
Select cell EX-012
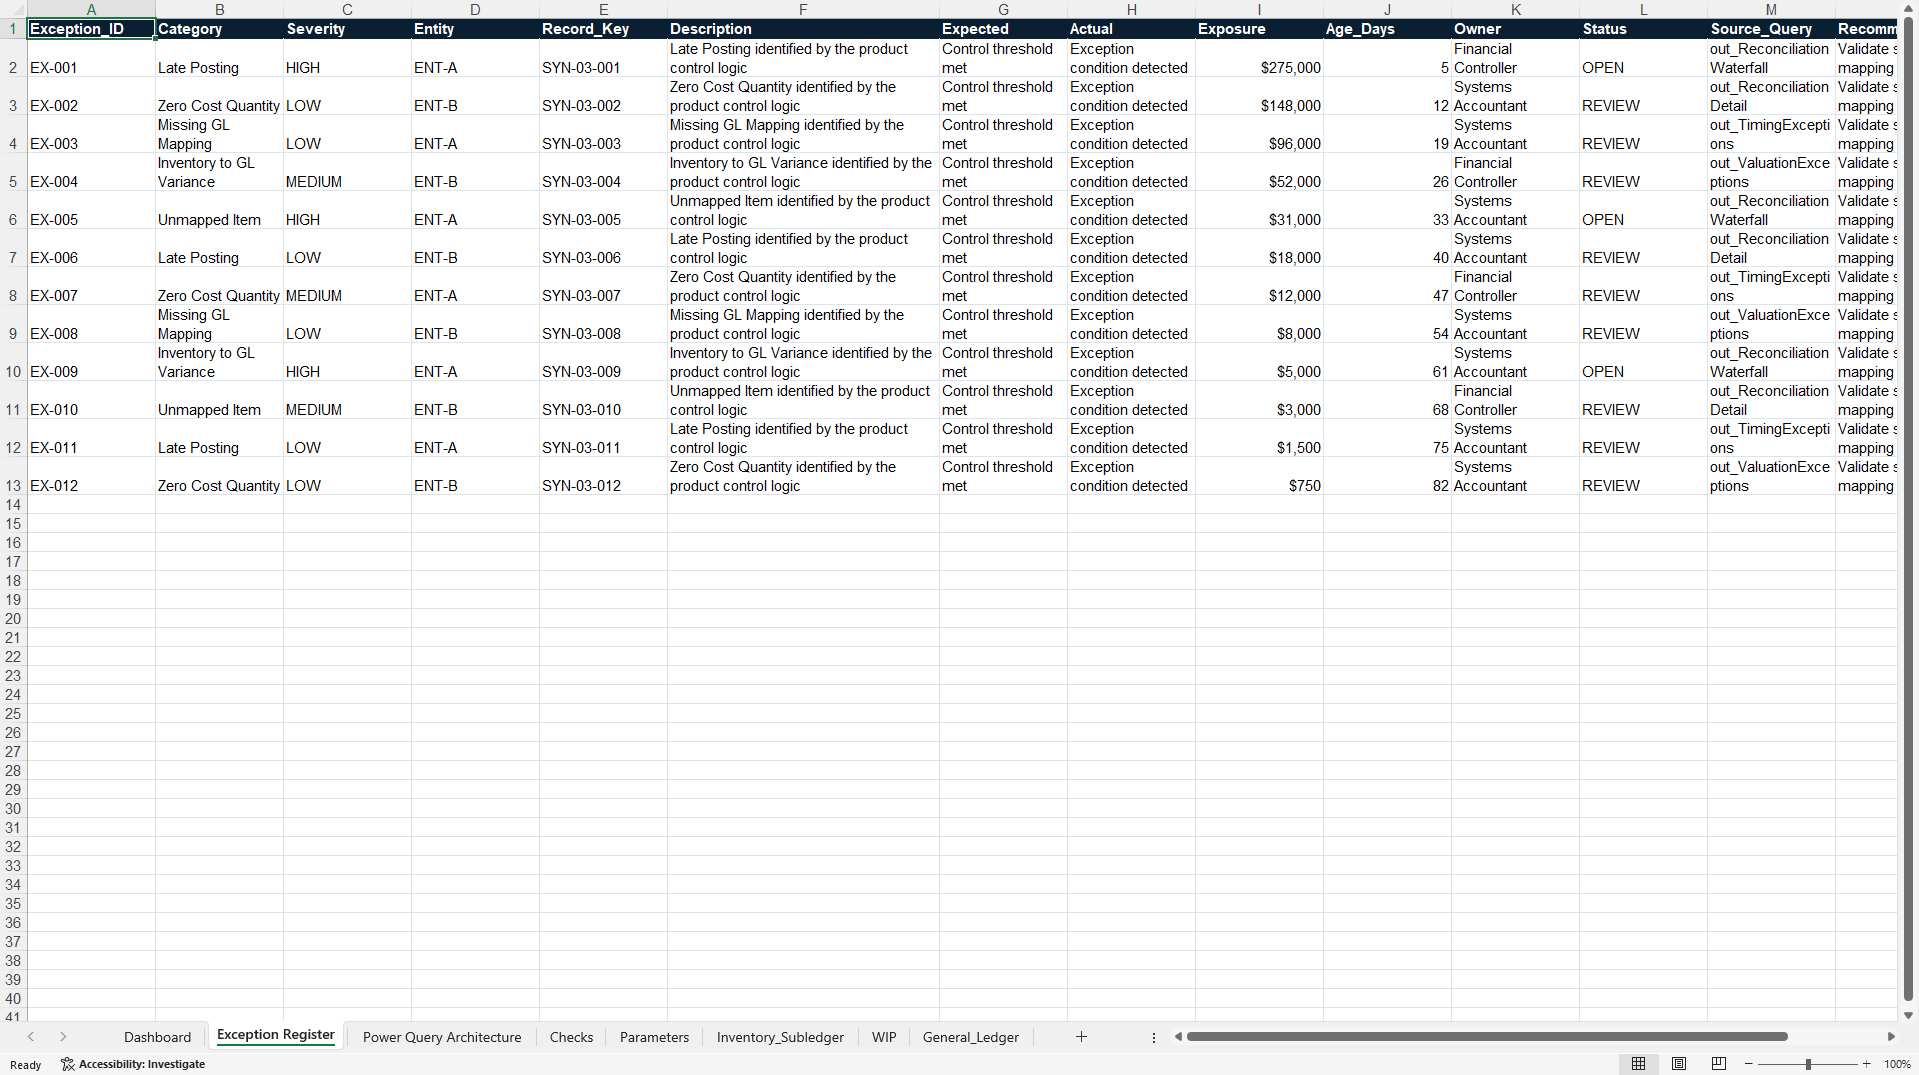[x=91, y=476]
